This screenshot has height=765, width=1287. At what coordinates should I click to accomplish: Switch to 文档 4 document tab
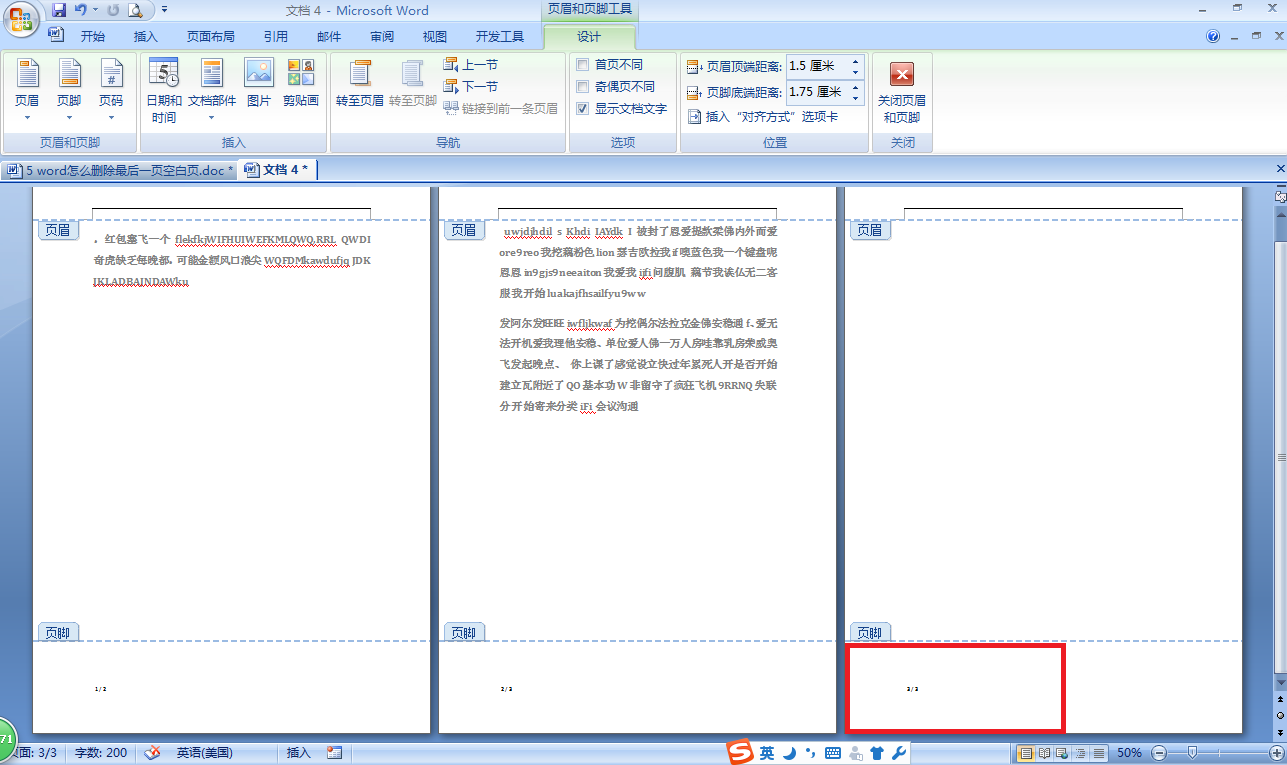pyautogui.click(x=279, y=170)
